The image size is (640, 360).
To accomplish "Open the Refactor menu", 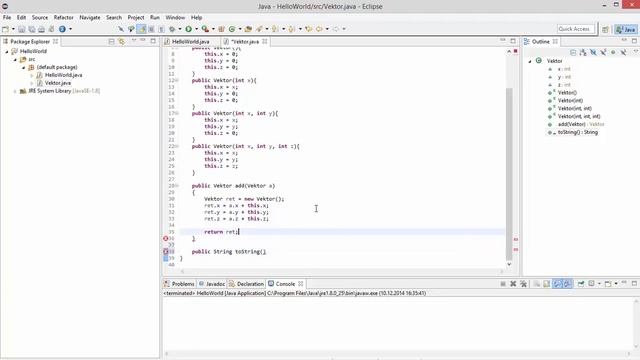I will coord(64,18).
